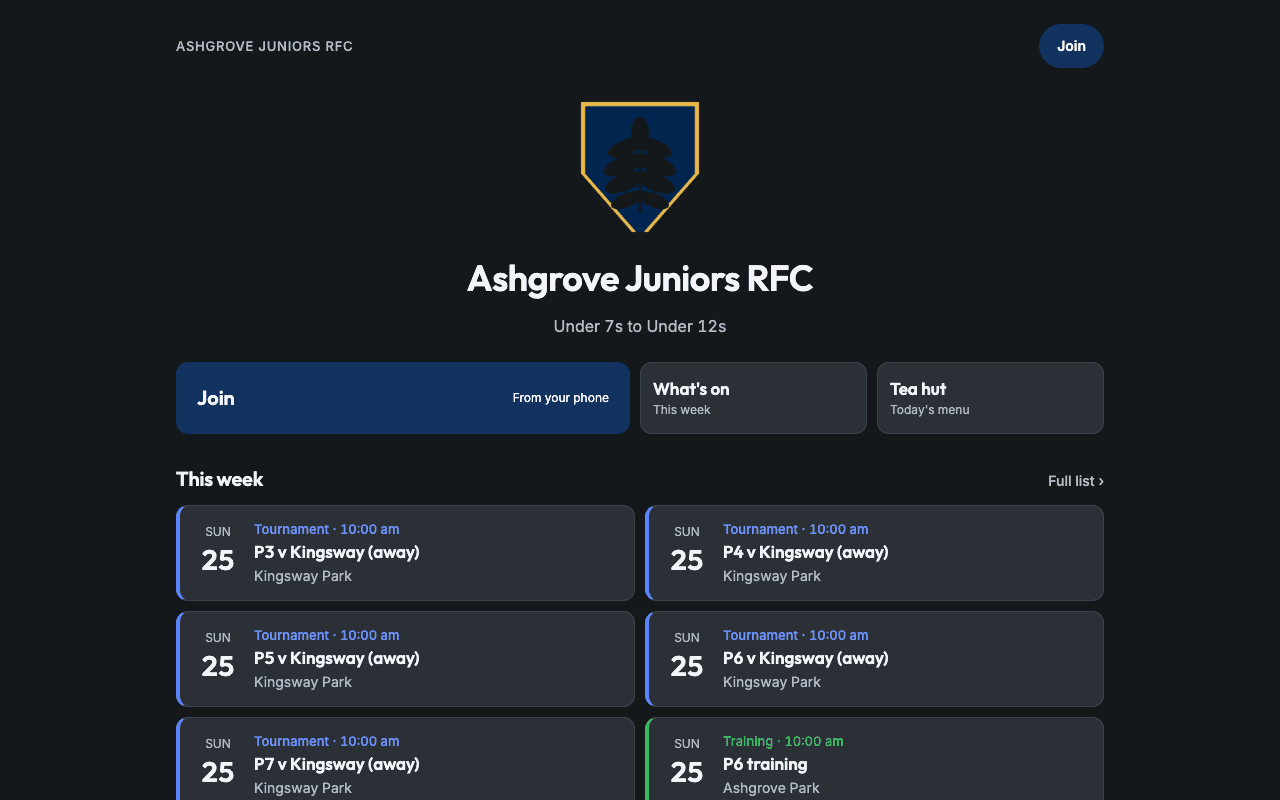Click the This week section heading
Image resolution: width=1280 pixels, height=800 pixels.
[220, 479]
